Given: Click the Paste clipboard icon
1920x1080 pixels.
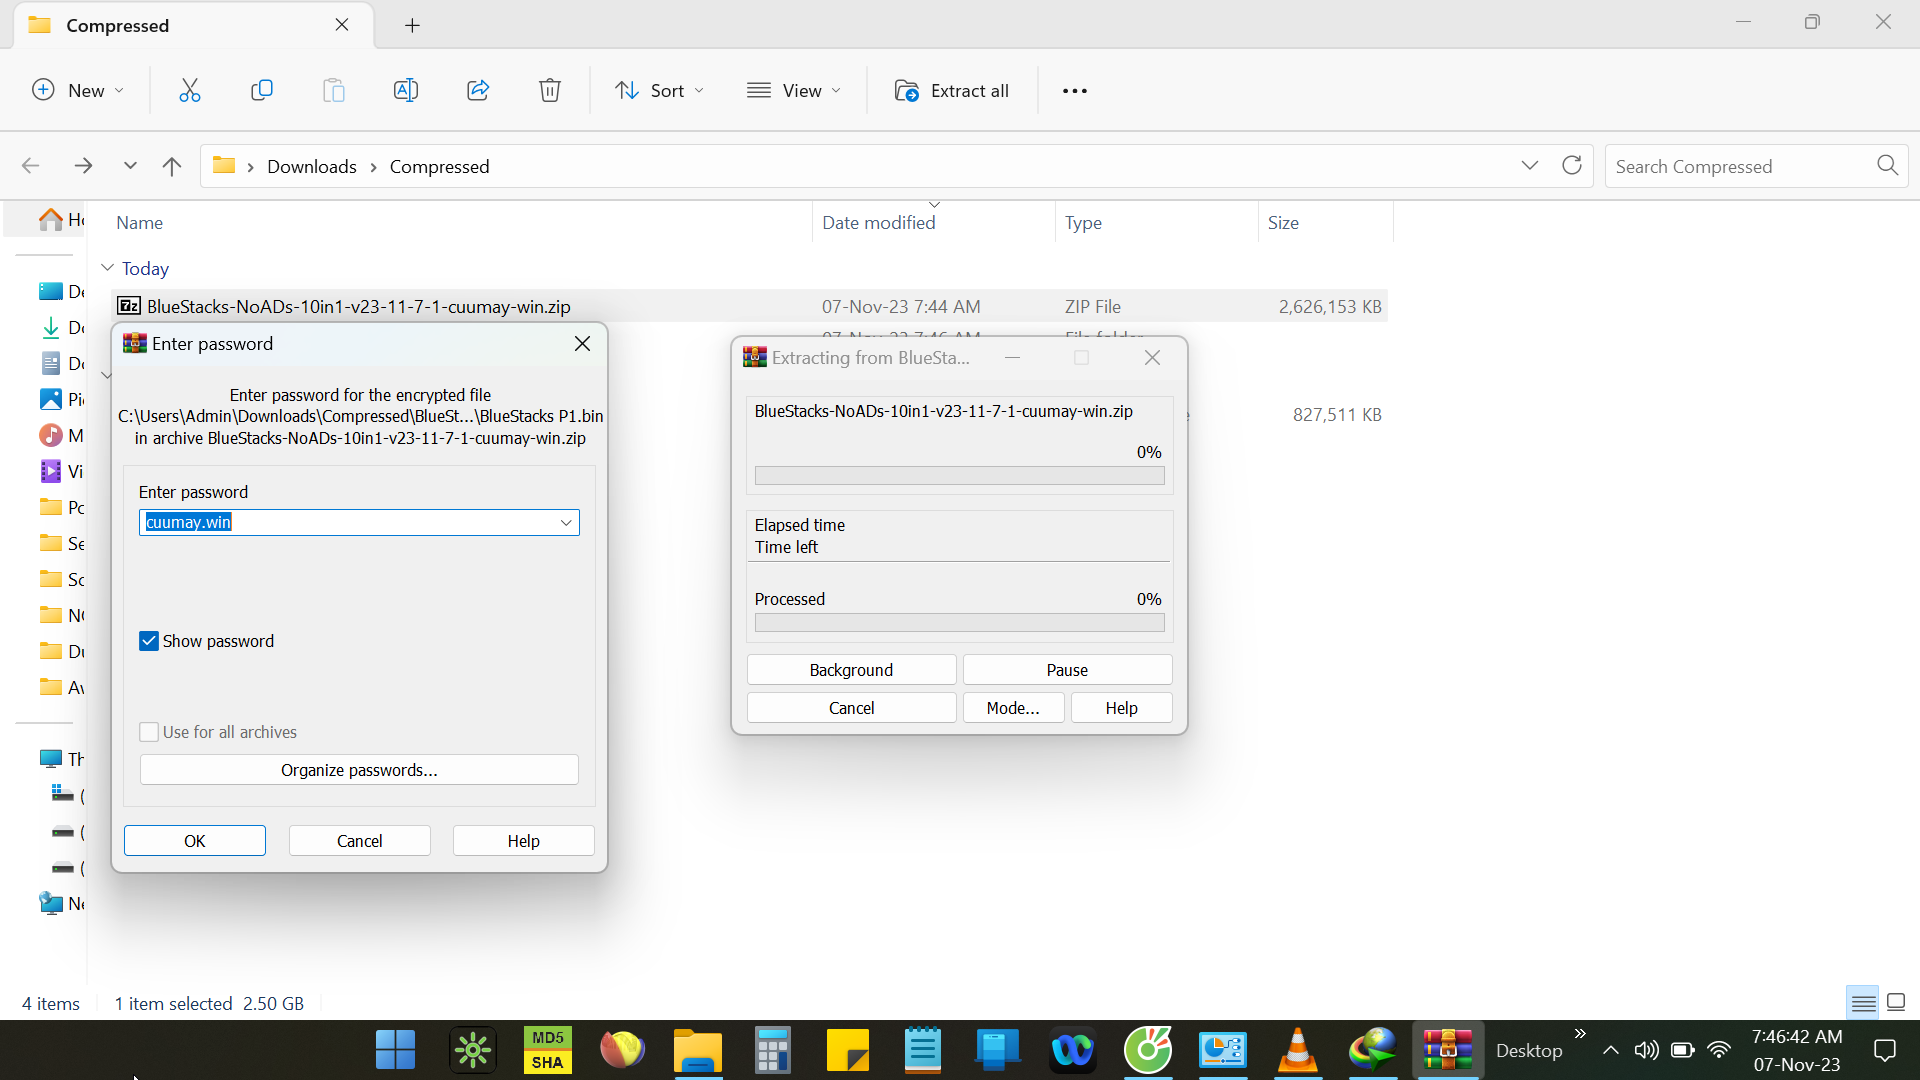Looking at the screenshot, I should (x=334, y=90).
